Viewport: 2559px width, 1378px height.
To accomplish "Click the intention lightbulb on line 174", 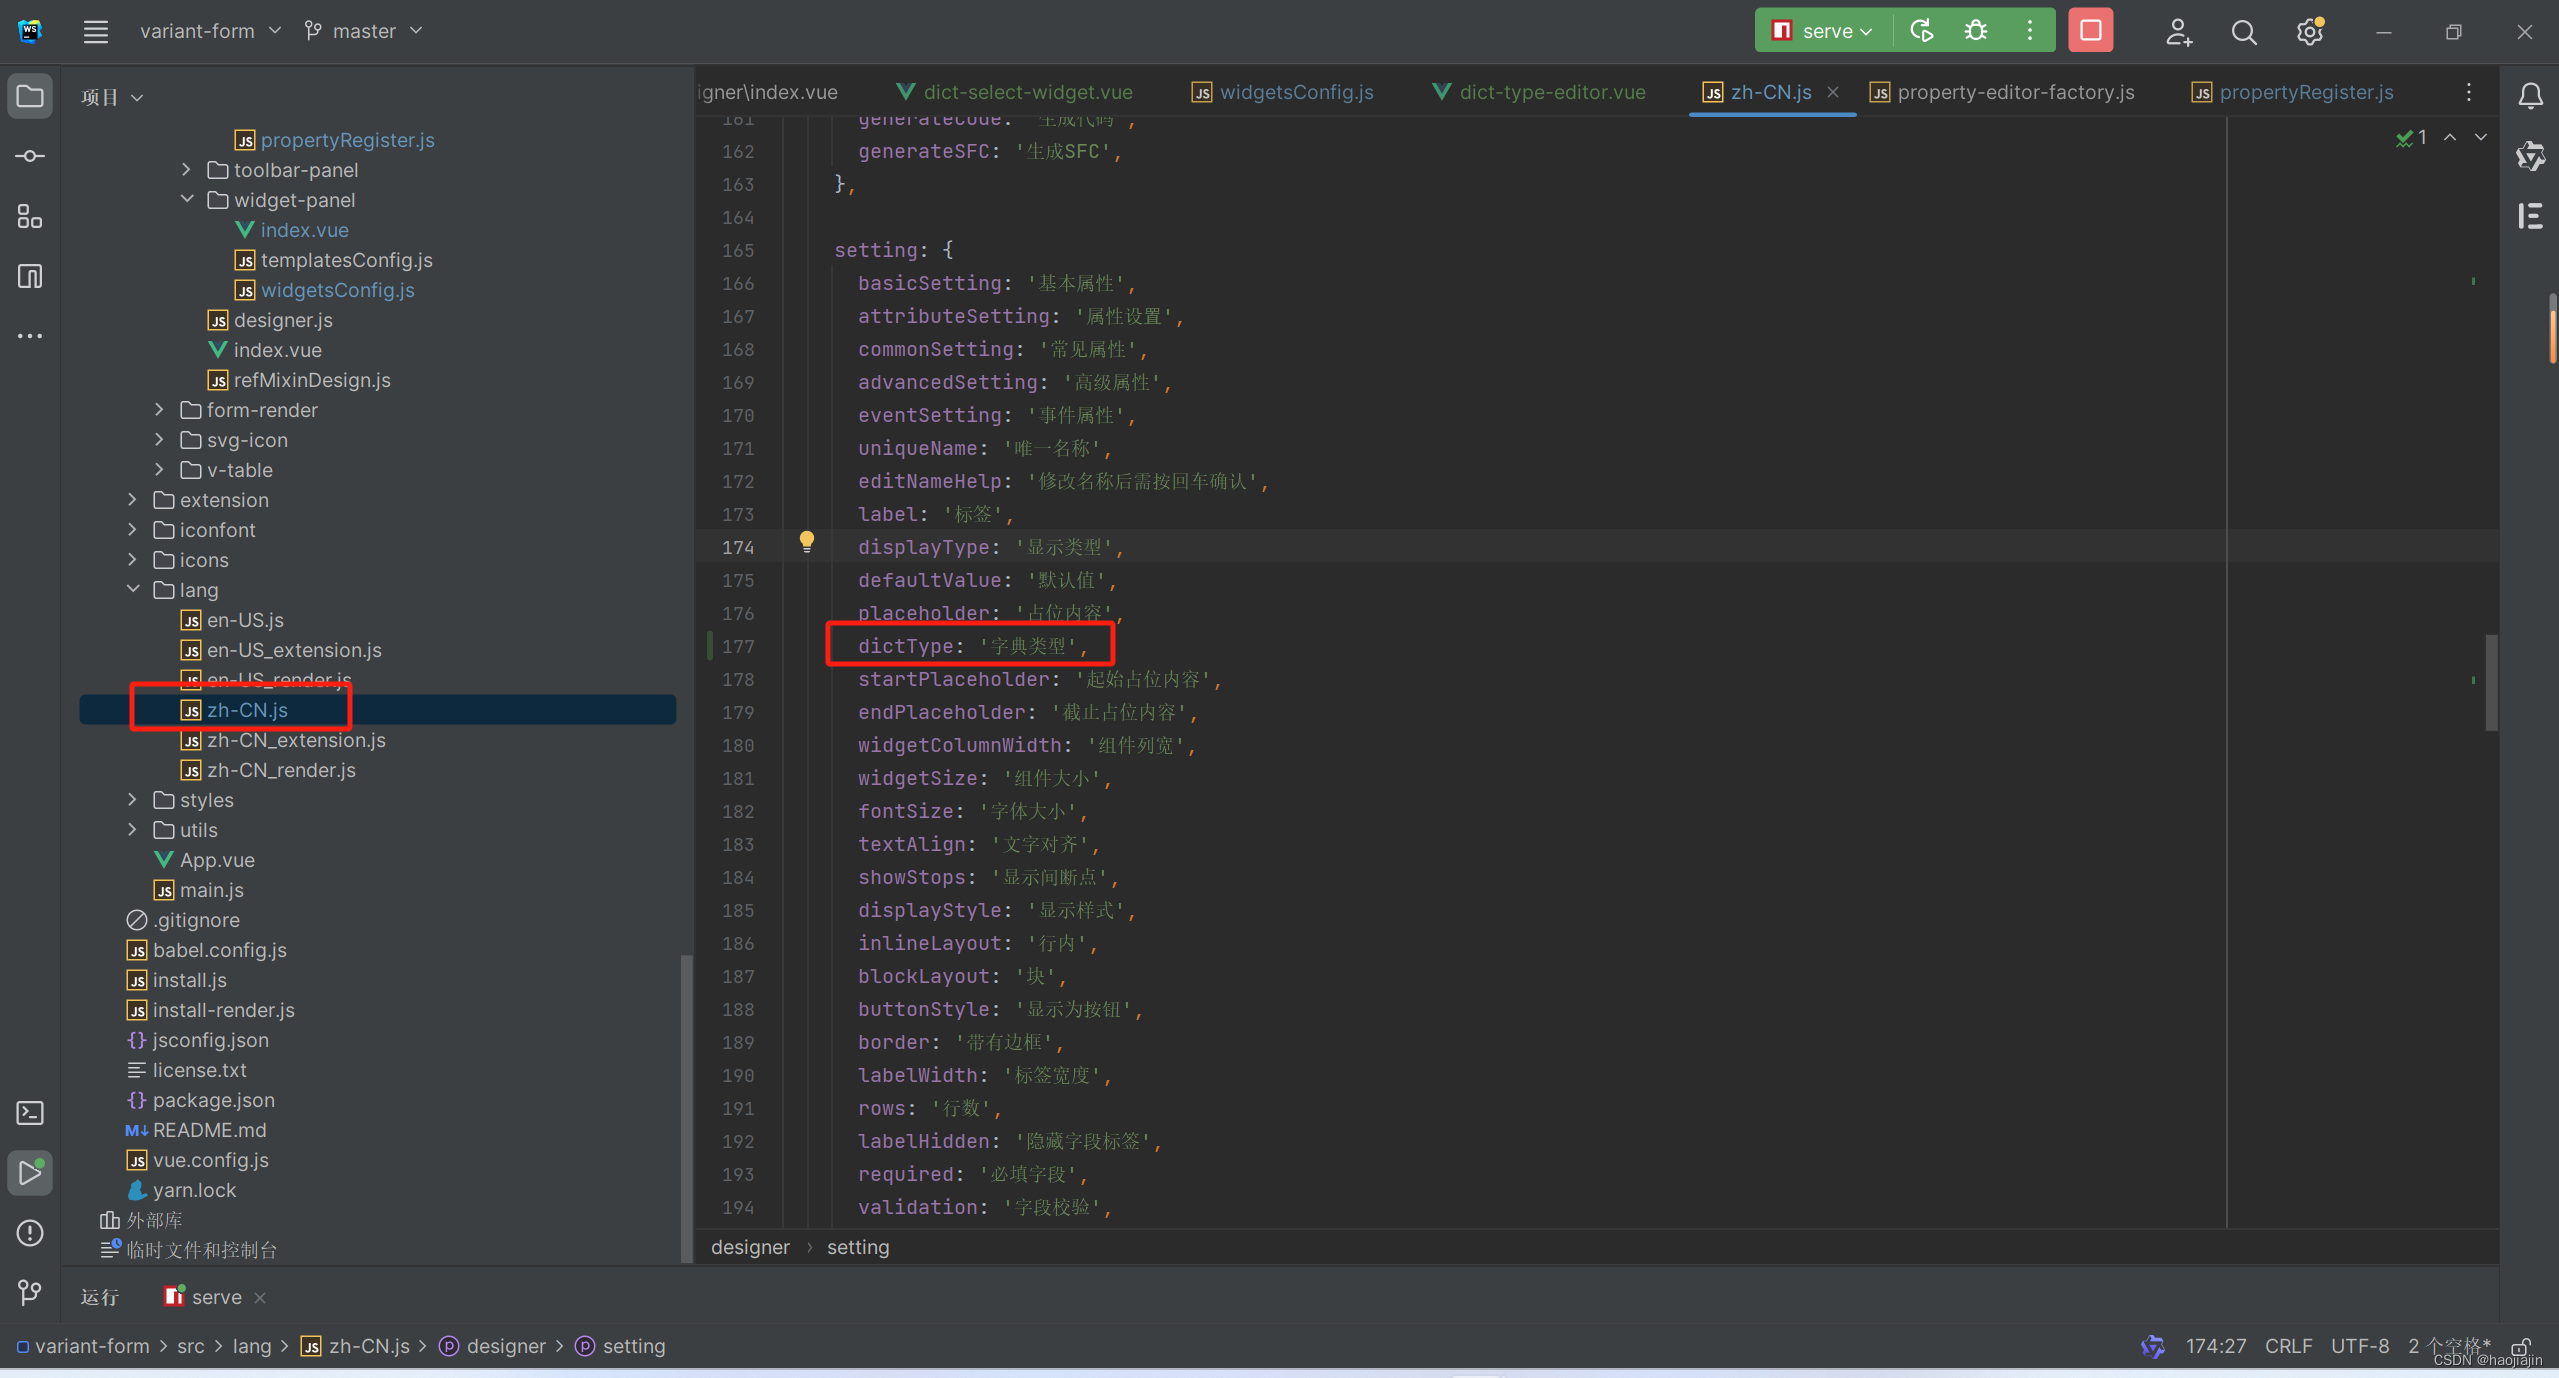I will [807, 542].
